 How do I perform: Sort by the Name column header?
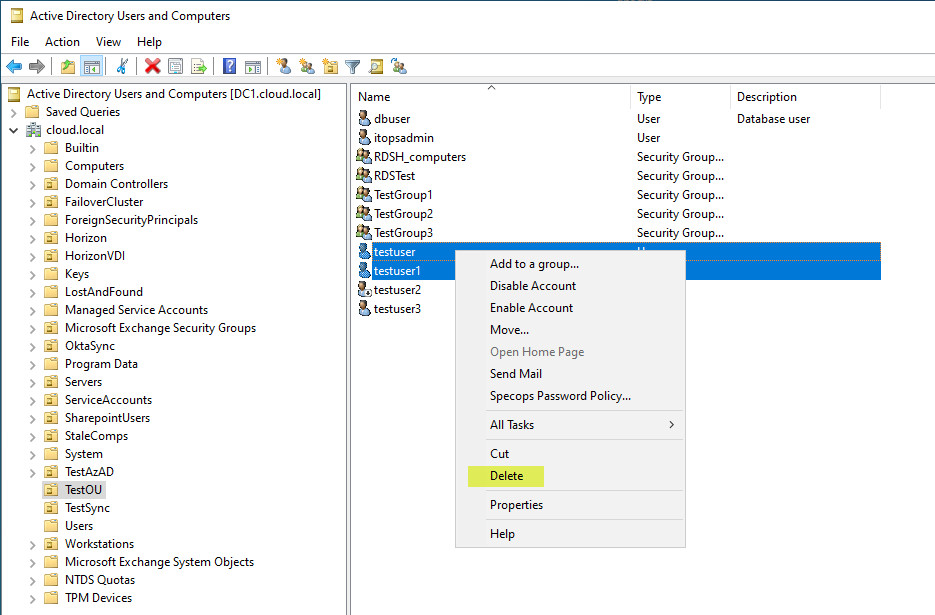[491, 97]
